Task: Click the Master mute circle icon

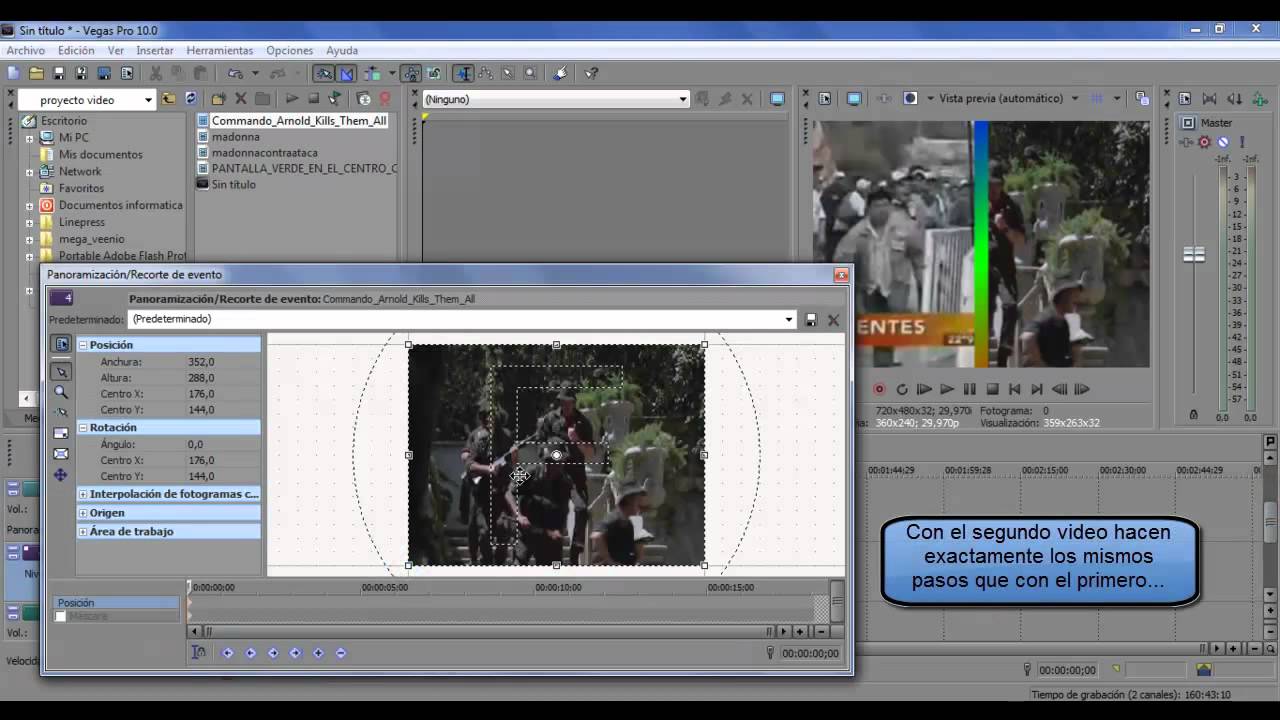Action: pyautogui.click(x=1222, y=142)
